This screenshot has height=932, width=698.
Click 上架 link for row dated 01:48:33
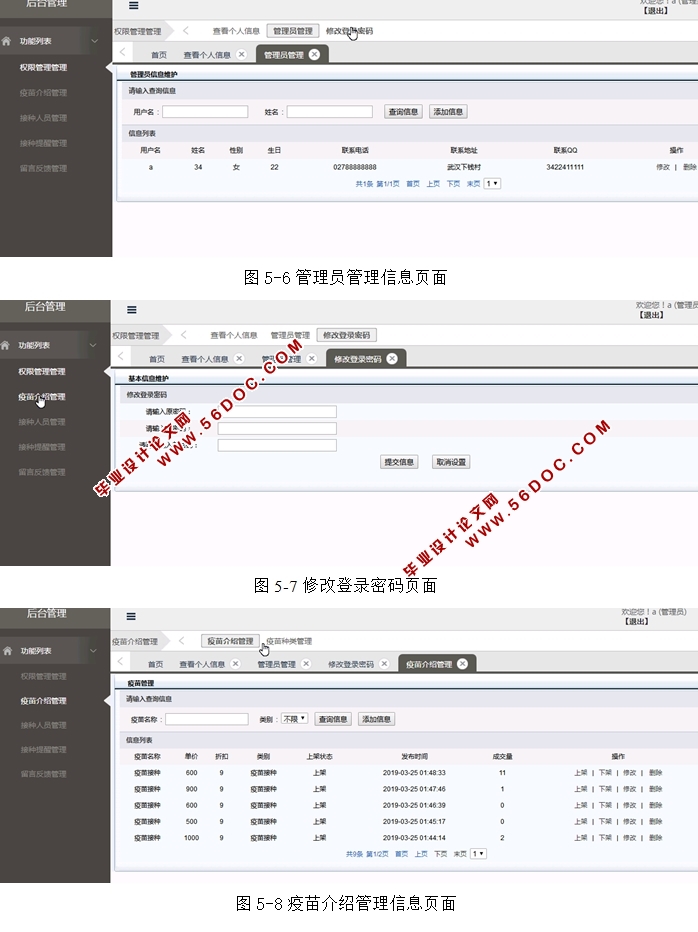581,773
